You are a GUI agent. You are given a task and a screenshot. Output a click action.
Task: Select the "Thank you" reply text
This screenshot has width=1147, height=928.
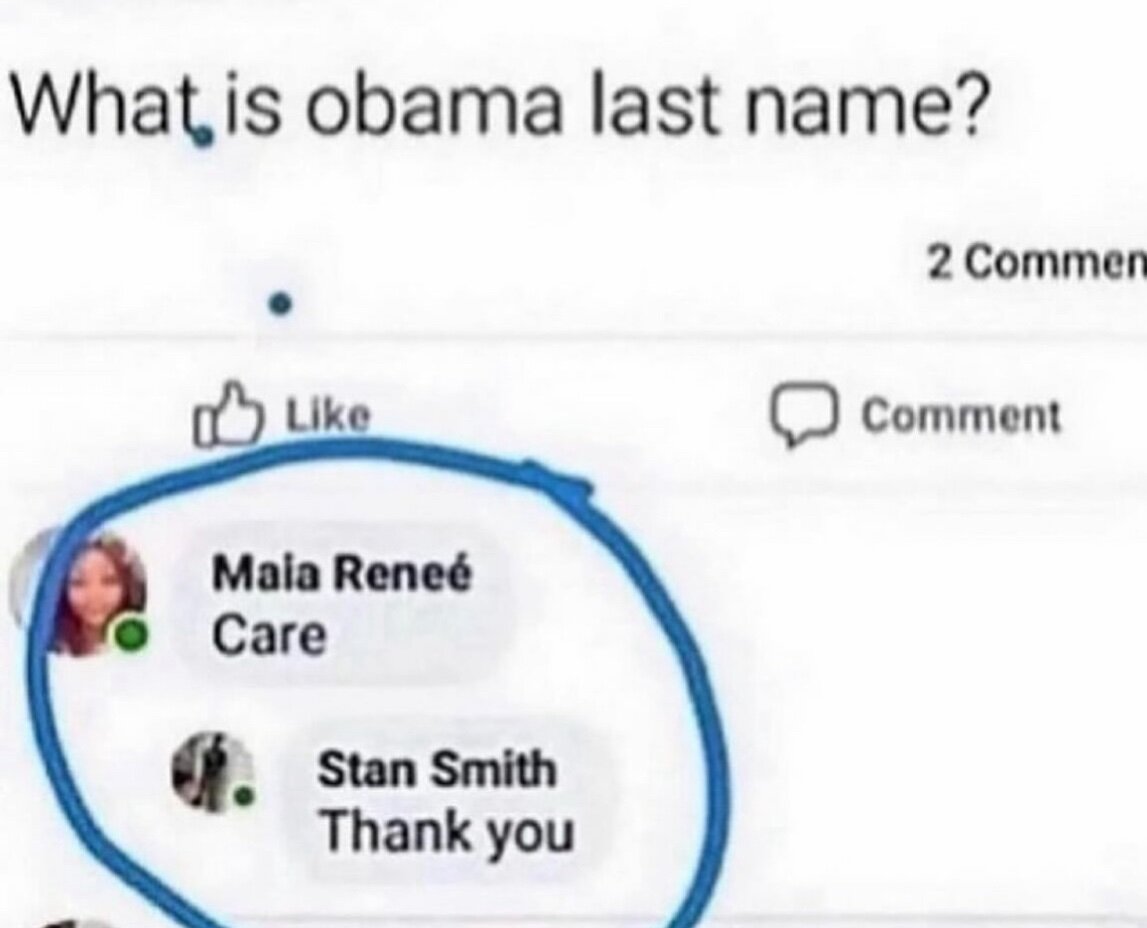447,830
